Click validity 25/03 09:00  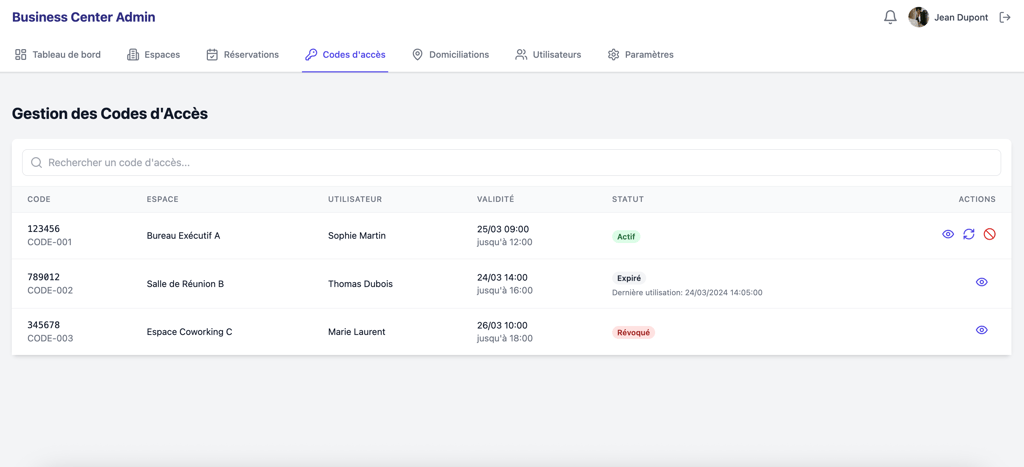[503, 229]
